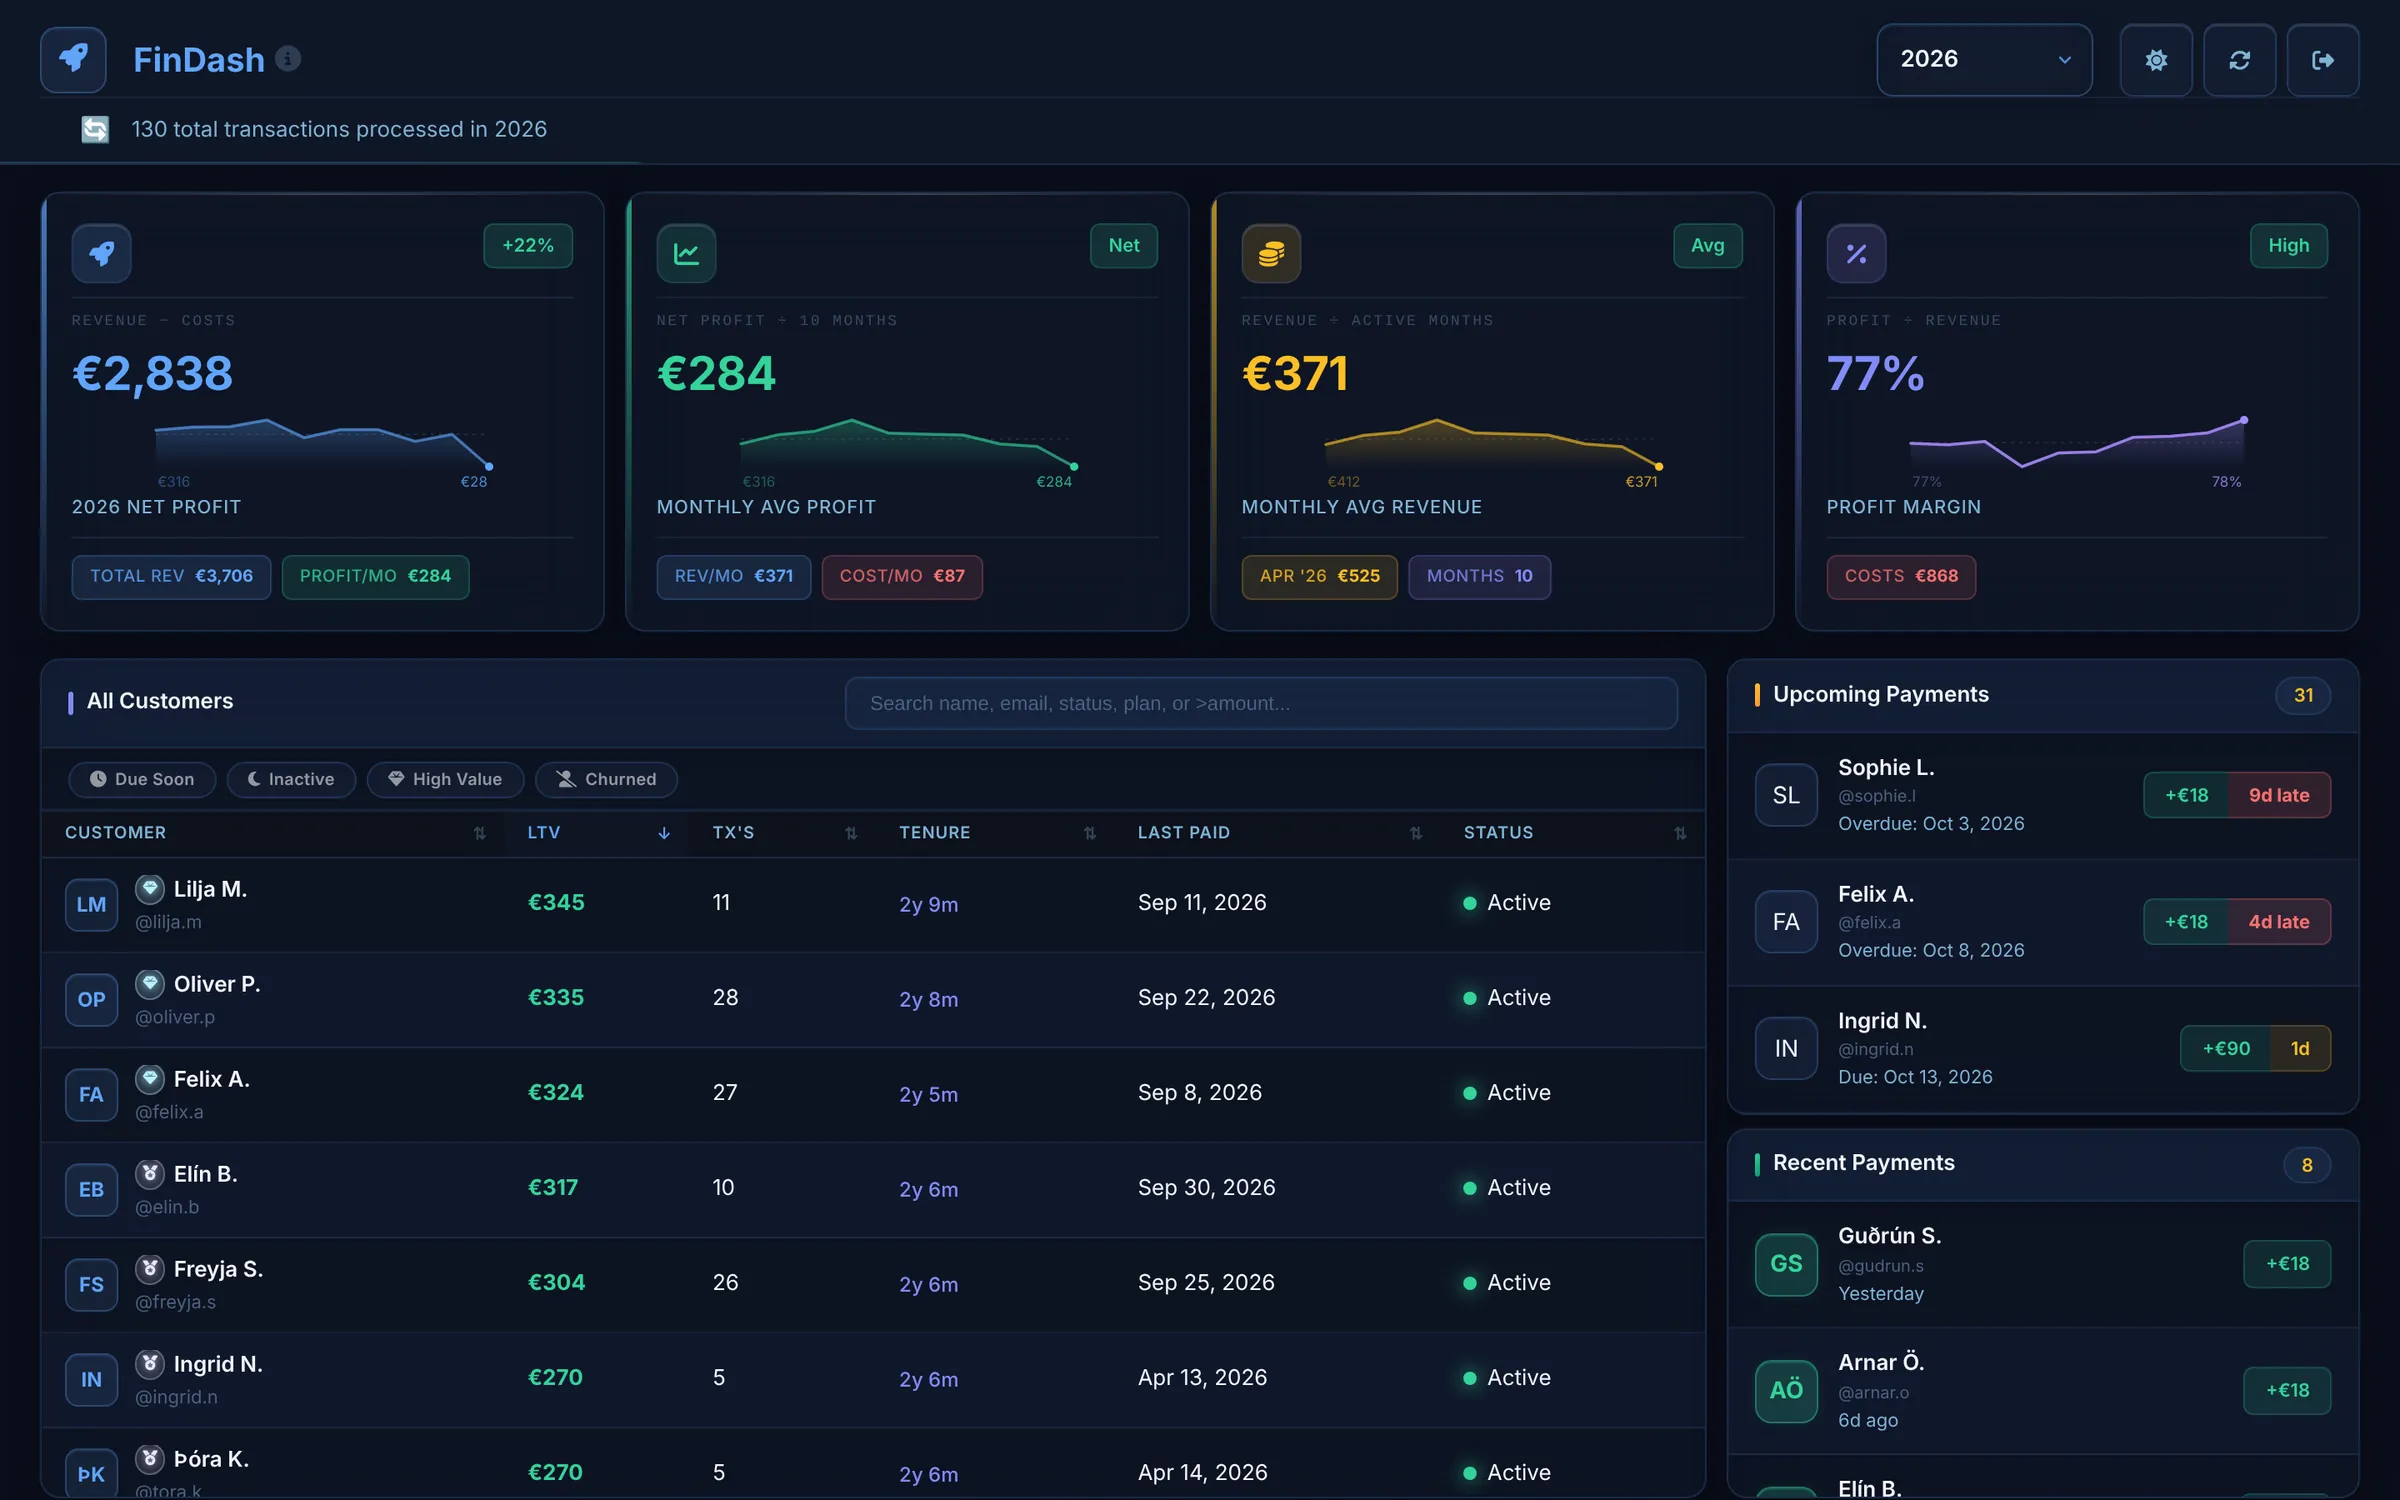Screen dimensions: 2400x1500
Task: Click the Upcoming Payments heading
Action: 1880,694
